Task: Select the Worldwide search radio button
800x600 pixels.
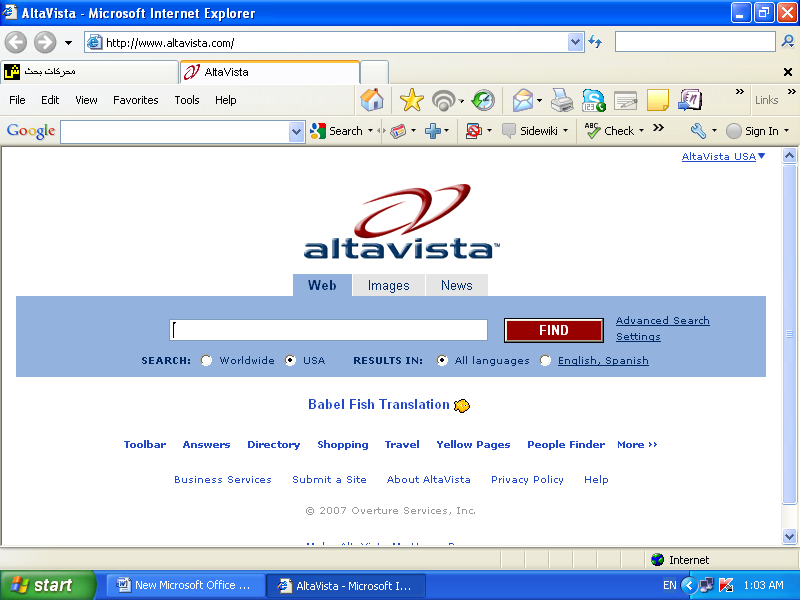Action: 207,361
